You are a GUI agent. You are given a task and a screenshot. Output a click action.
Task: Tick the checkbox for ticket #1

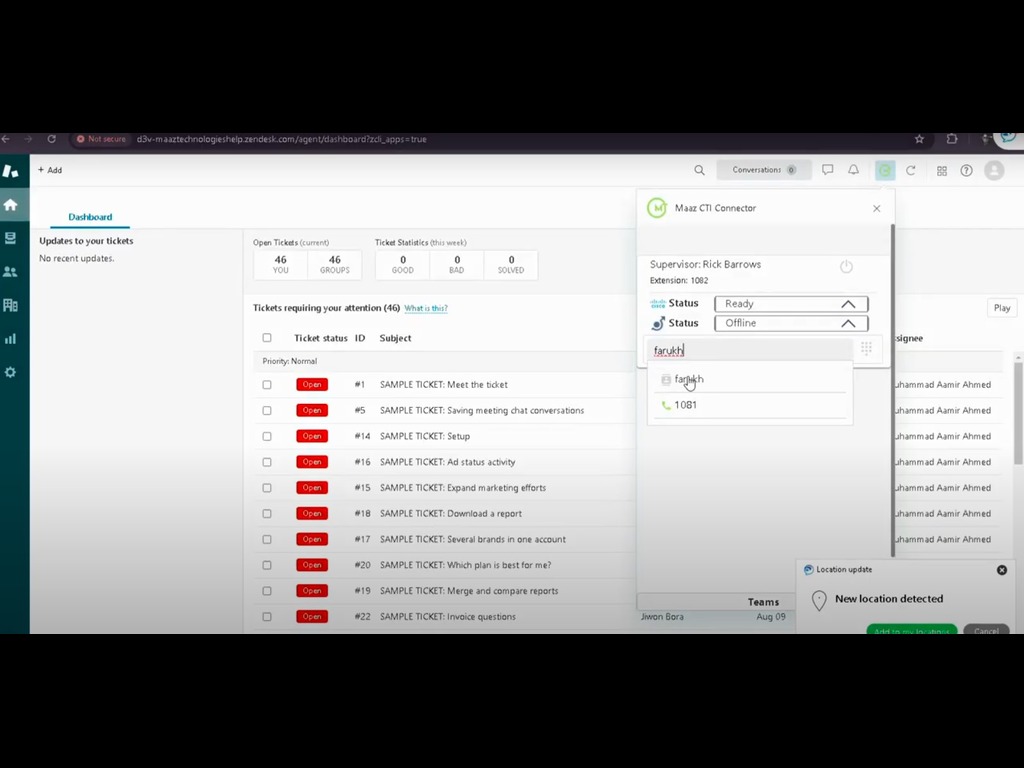coord(267,385)
